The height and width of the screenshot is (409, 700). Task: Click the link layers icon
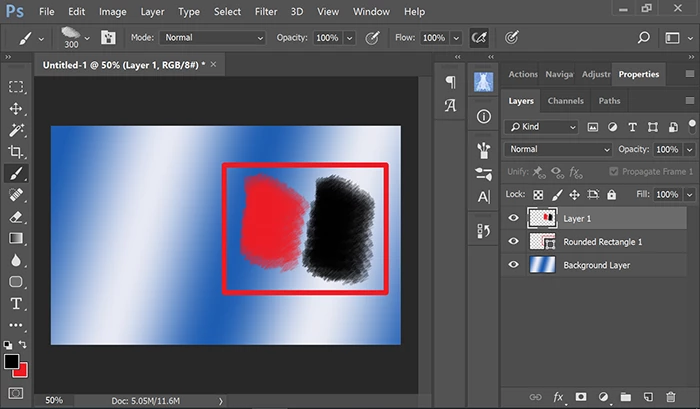click(535, 397)
